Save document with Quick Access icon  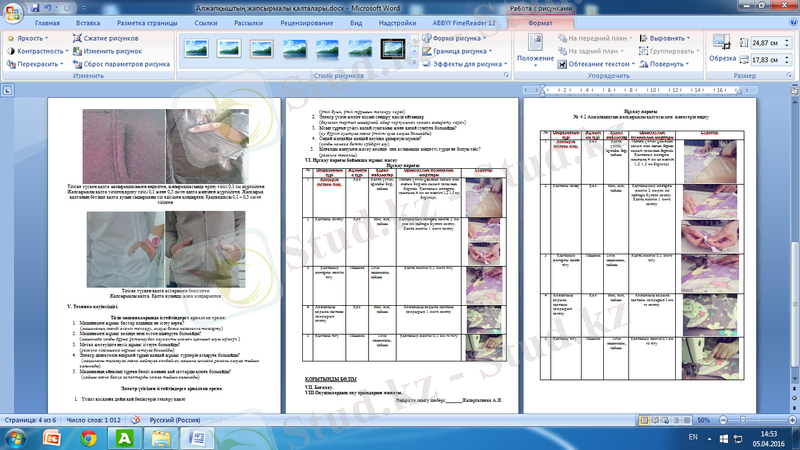(x=37, y=6)
